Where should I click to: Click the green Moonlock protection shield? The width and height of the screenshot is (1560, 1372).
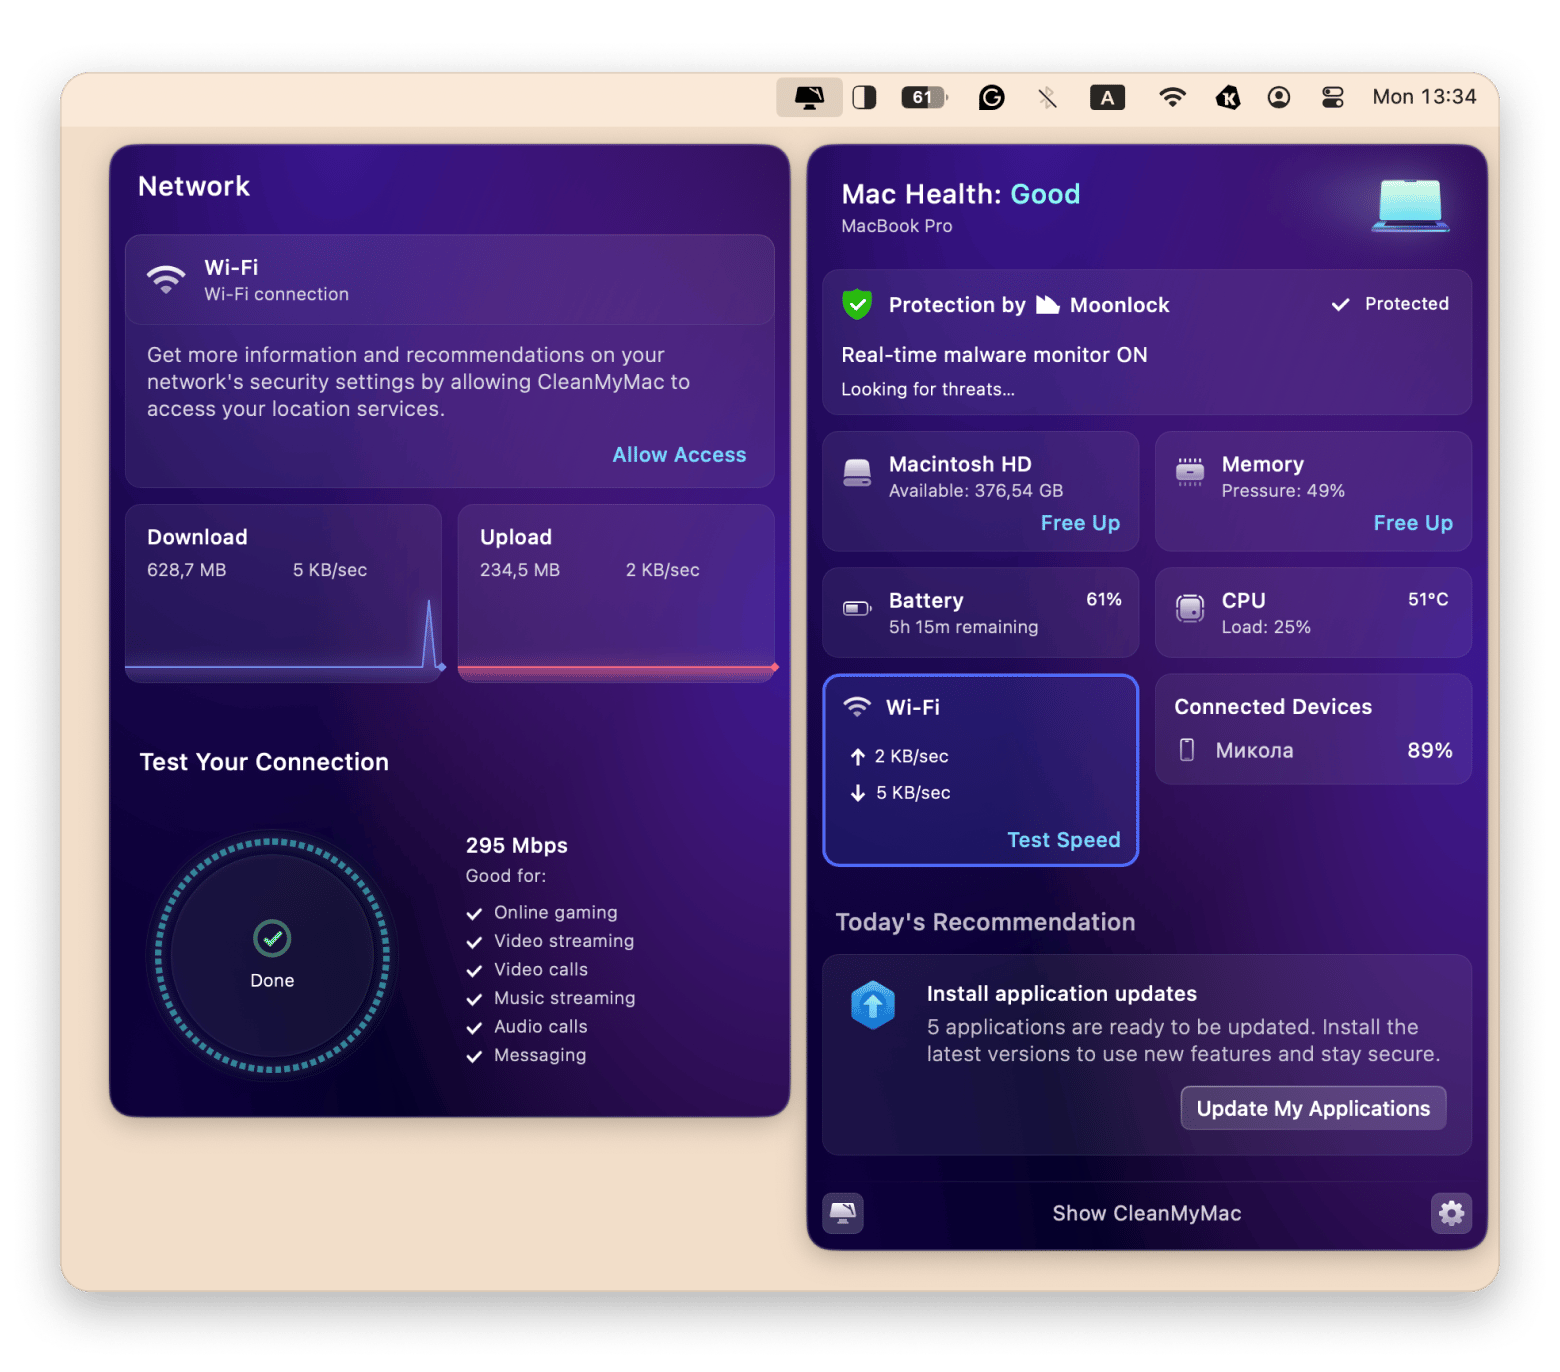pos(857,304)
